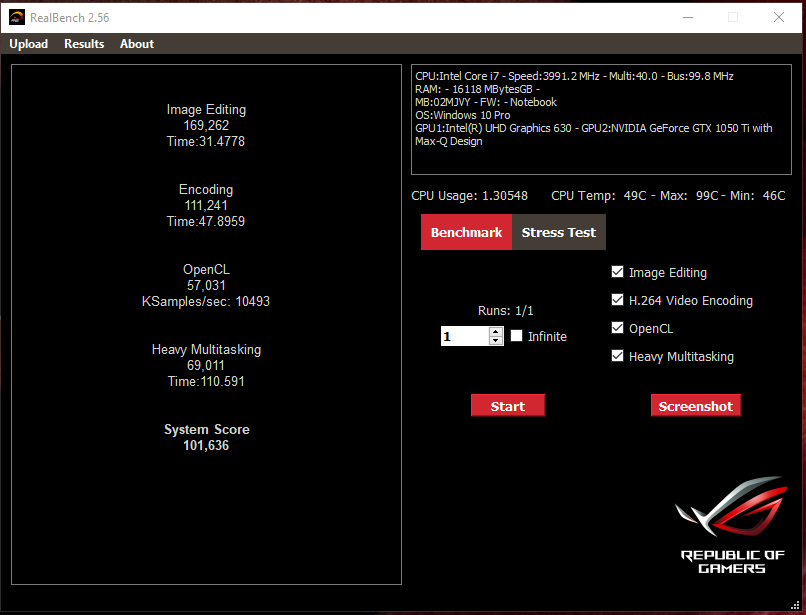Click the MB:02MJVY Notebook line
Viewport: 806px width, 615px height.
click(x=486, y=102)
